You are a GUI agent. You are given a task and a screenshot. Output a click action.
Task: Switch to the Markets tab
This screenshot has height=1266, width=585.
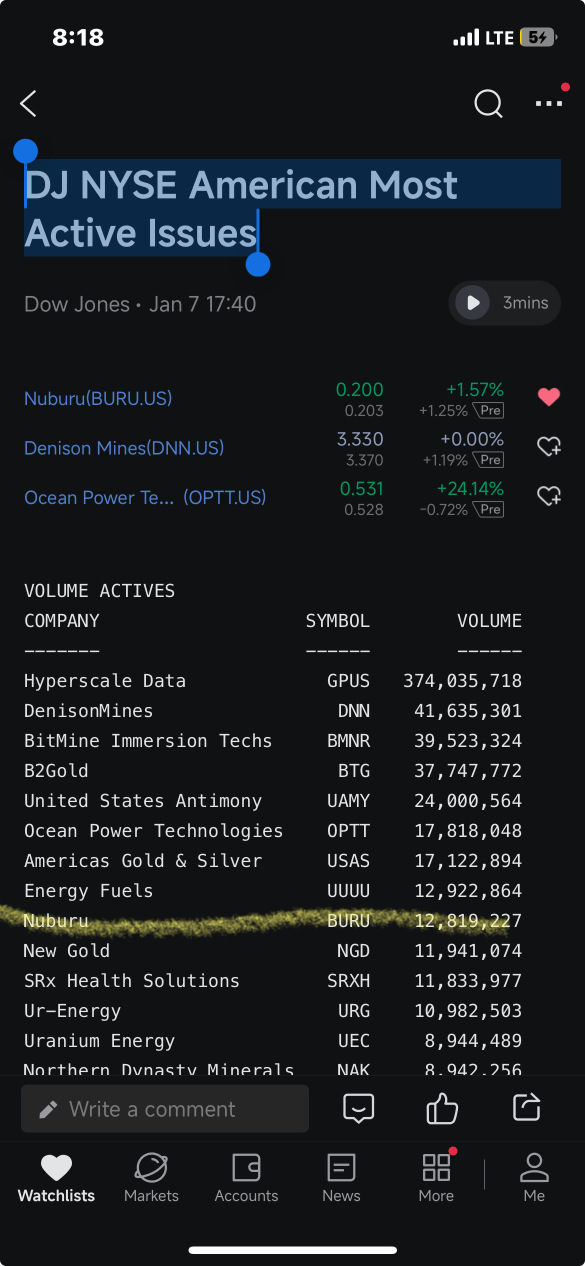(151, 1178)
